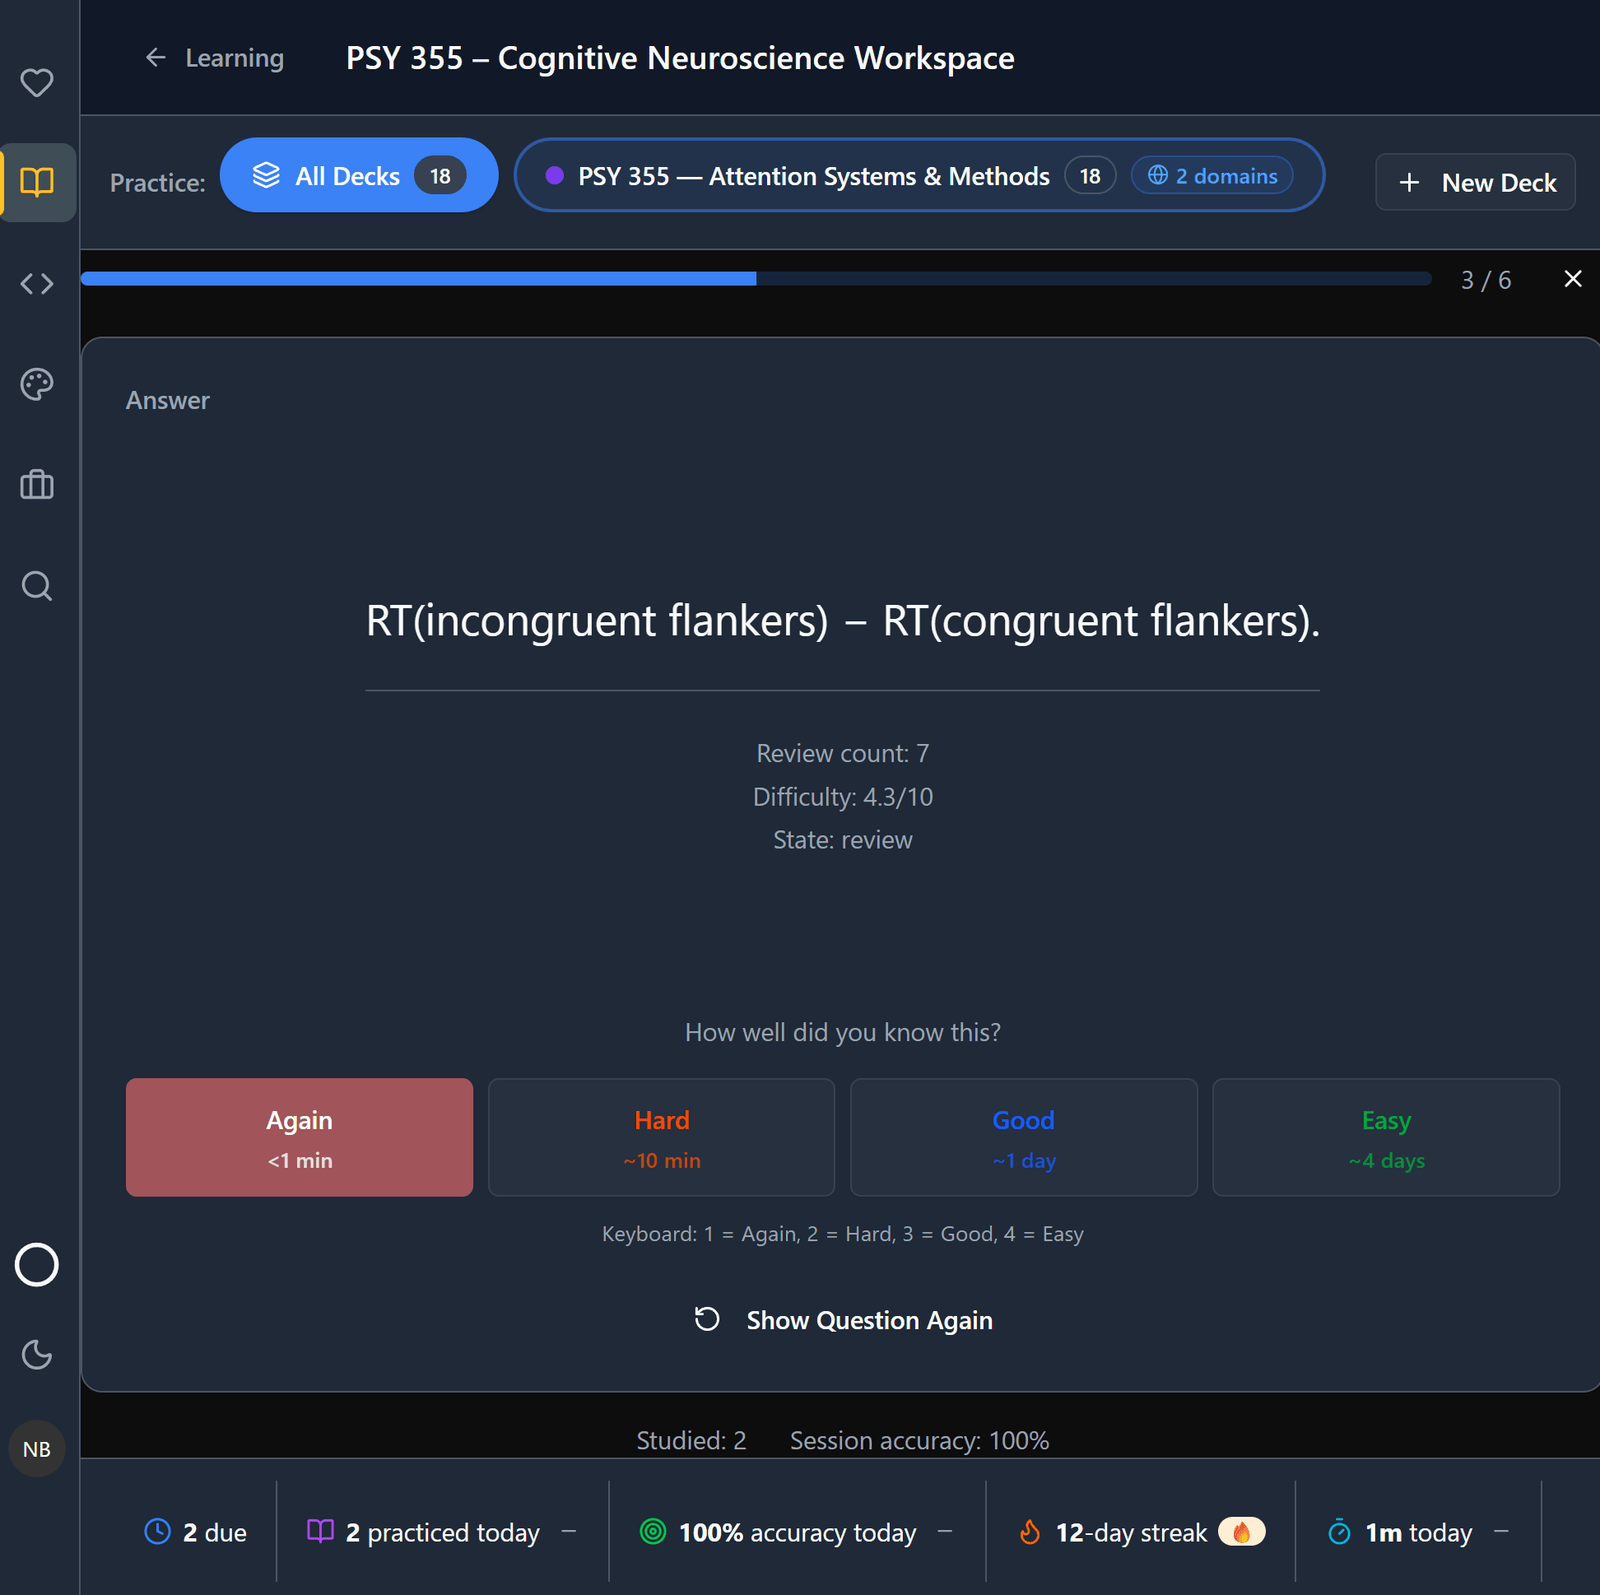Rate the card as Easy

(x=1386, y=1137)
